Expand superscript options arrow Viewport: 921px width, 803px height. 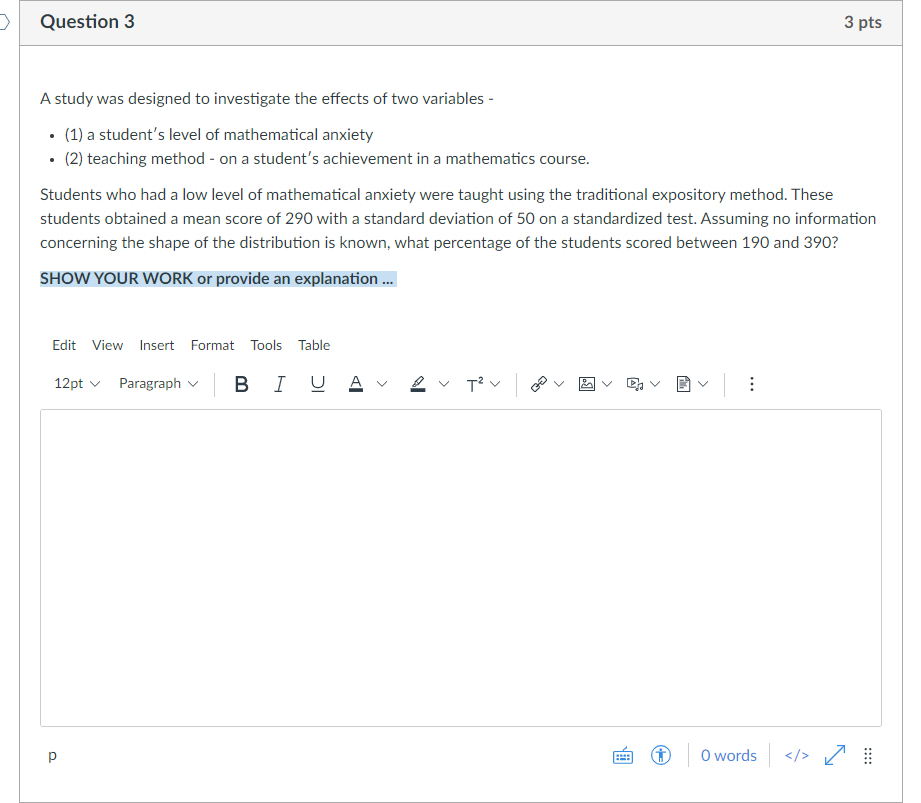(x=495, y=384)
